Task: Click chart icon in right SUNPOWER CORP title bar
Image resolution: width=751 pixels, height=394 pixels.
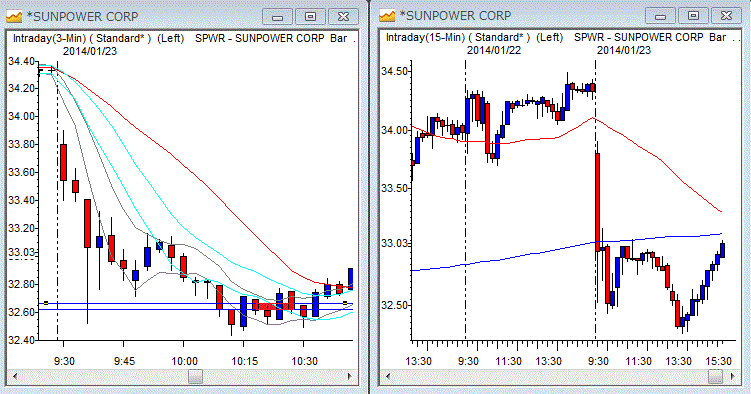Action: 387,16
